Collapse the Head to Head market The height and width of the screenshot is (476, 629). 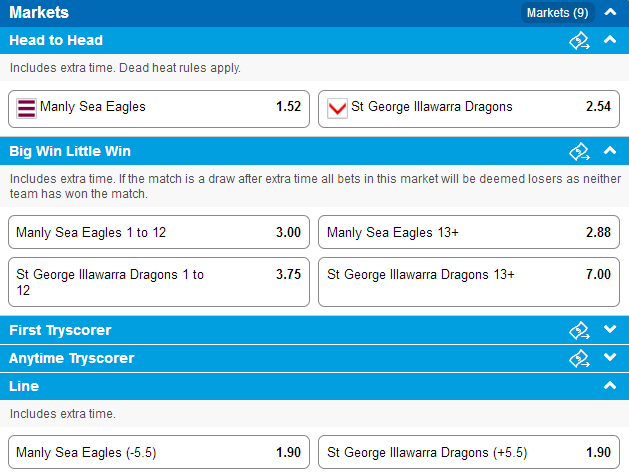pyautogui.click(x=610, y=39)
